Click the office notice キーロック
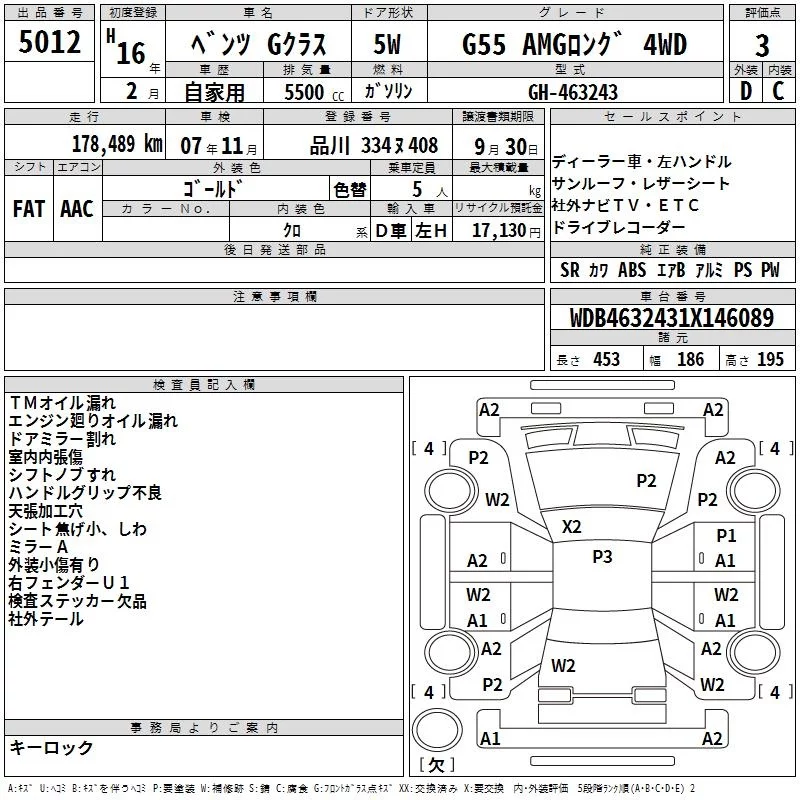 pyautogui.click(x=51, y=747)
